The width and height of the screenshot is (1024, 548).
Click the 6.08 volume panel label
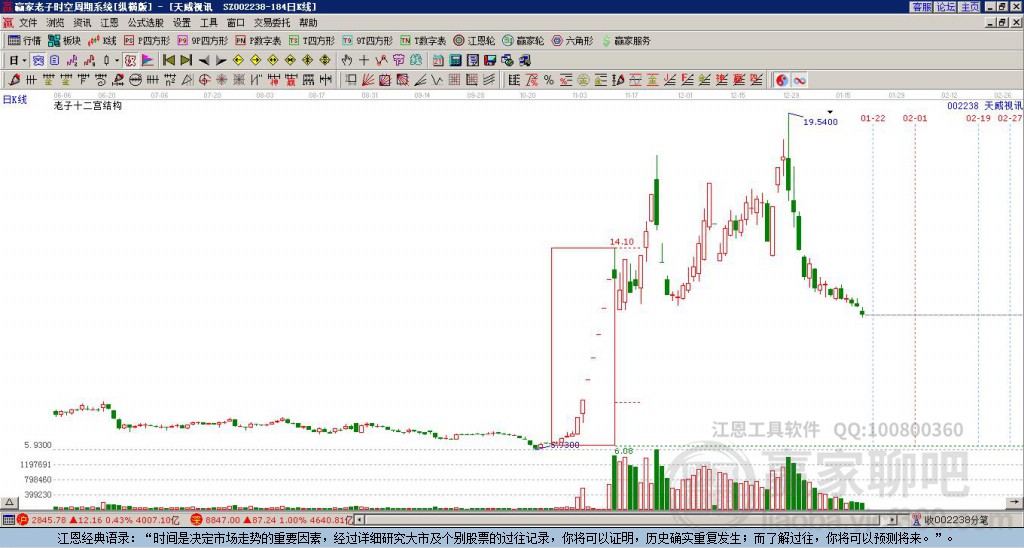[x=624, y=451]
